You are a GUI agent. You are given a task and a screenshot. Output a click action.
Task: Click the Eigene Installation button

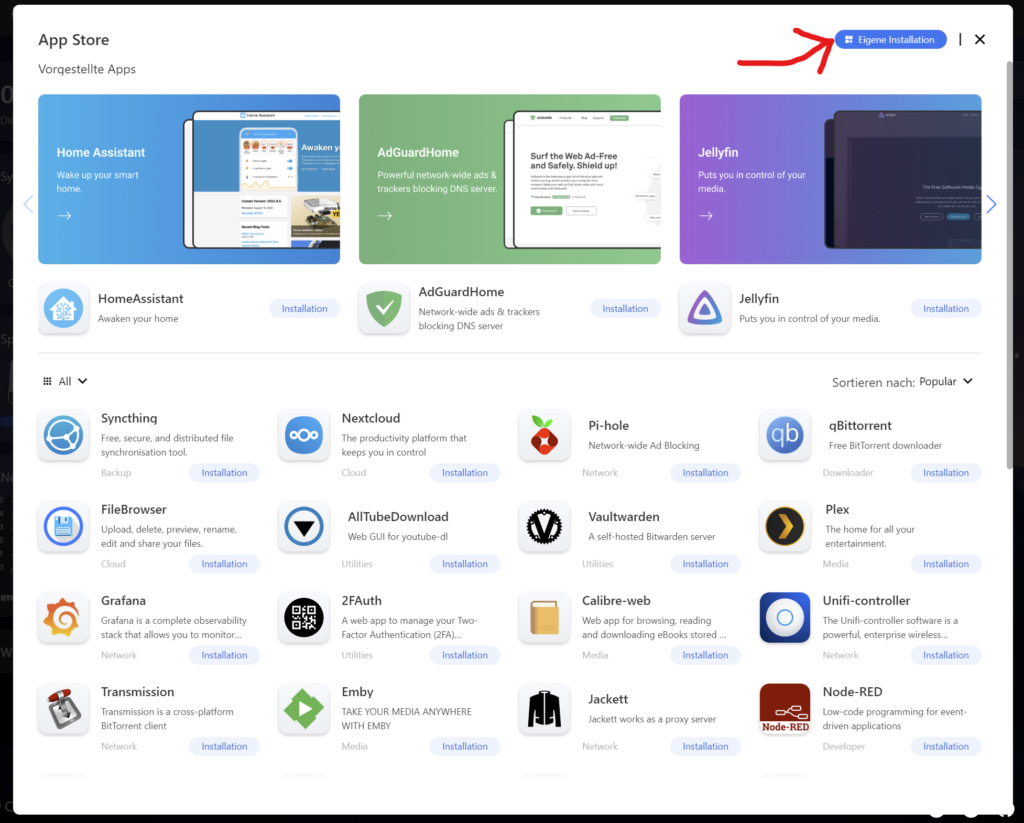(890, 40)
